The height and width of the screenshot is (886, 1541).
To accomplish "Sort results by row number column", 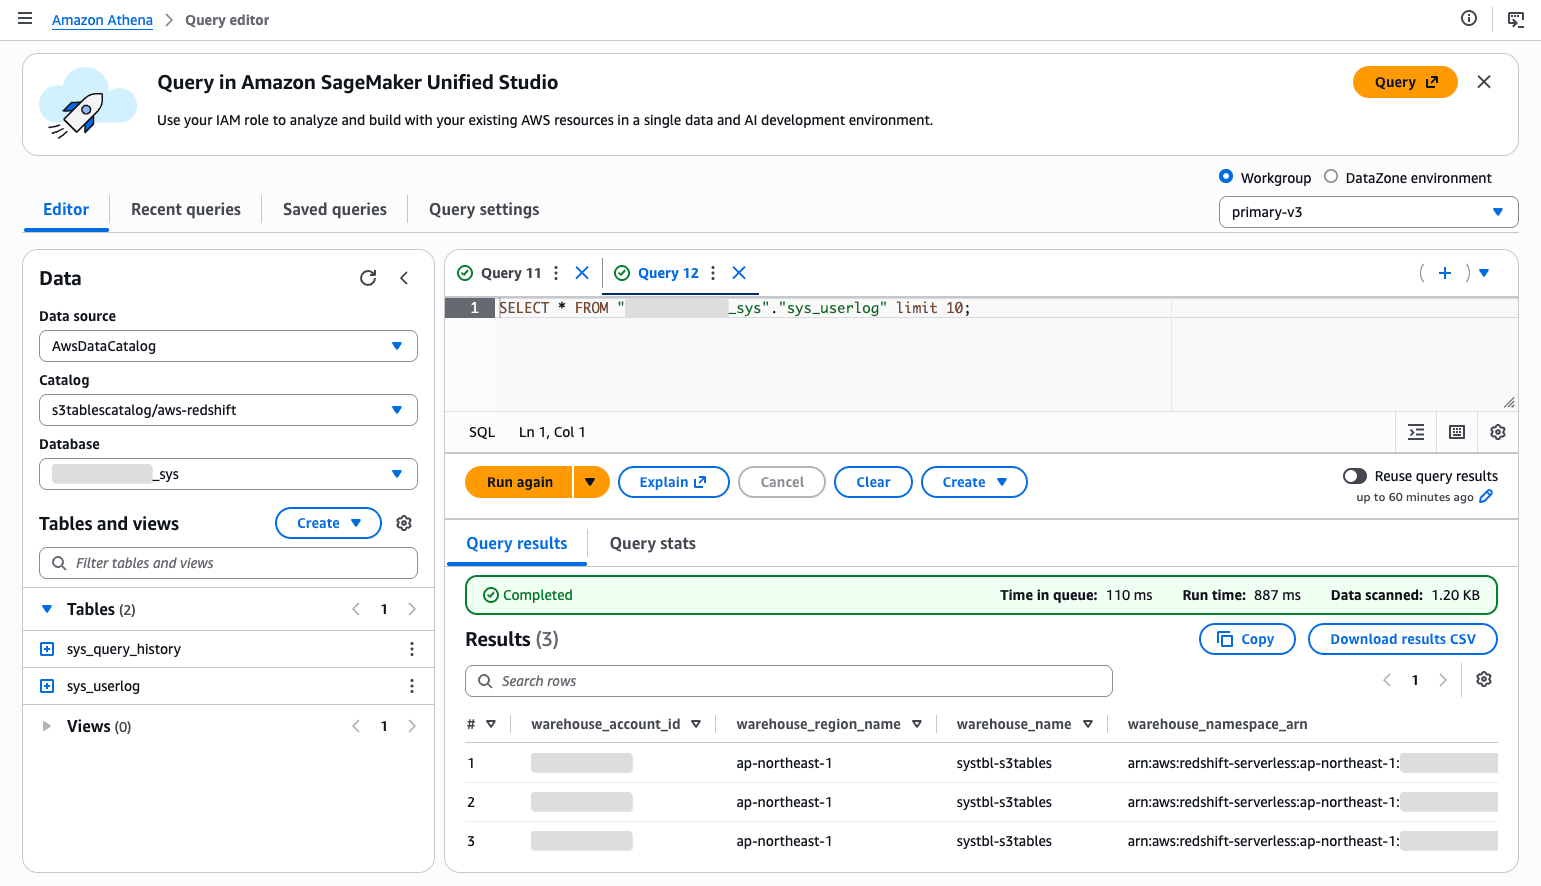I will (x=491, y=724).
